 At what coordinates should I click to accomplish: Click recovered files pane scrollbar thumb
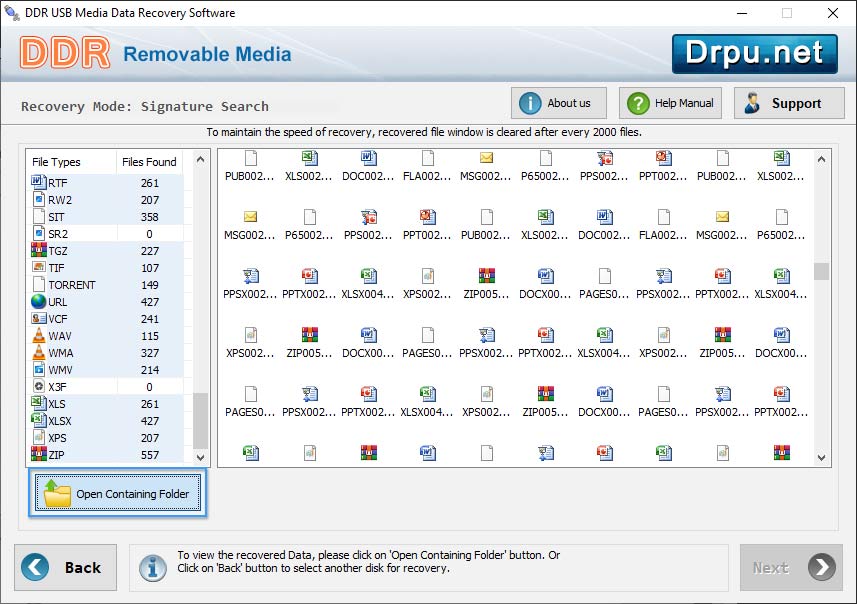tap(821, 271)
